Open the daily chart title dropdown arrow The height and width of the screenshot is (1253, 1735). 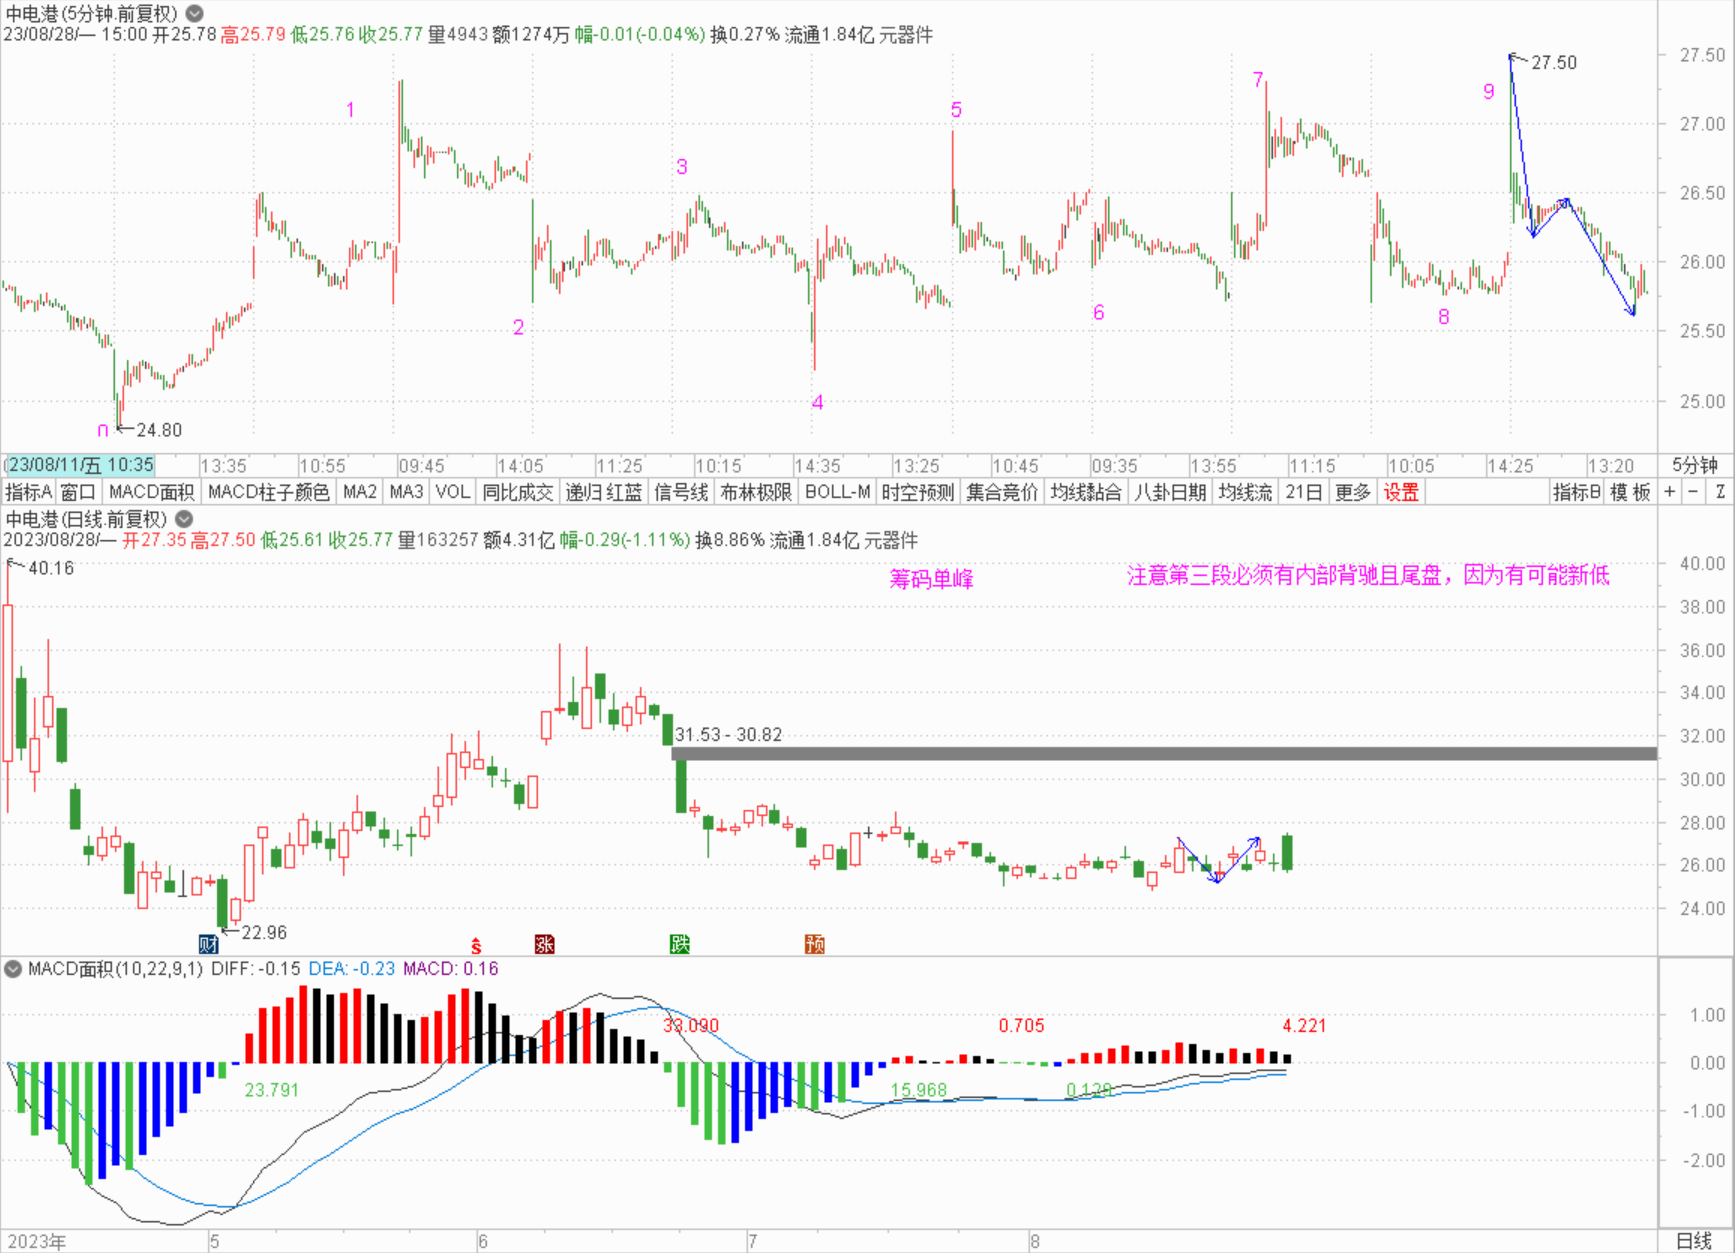pos(184,519)
